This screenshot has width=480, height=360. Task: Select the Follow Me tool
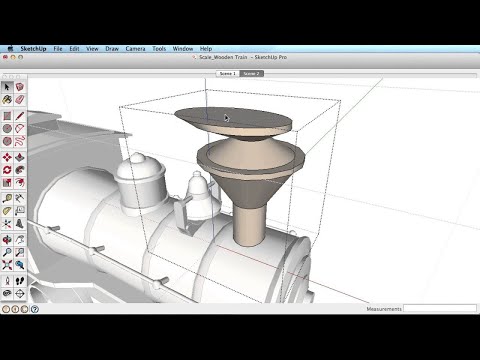20,170
